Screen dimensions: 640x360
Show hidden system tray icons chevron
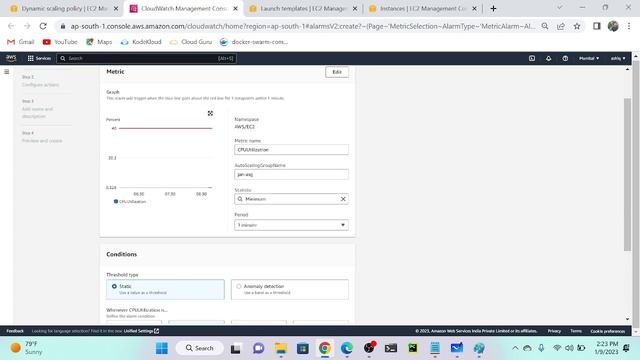tap(515, 348)
